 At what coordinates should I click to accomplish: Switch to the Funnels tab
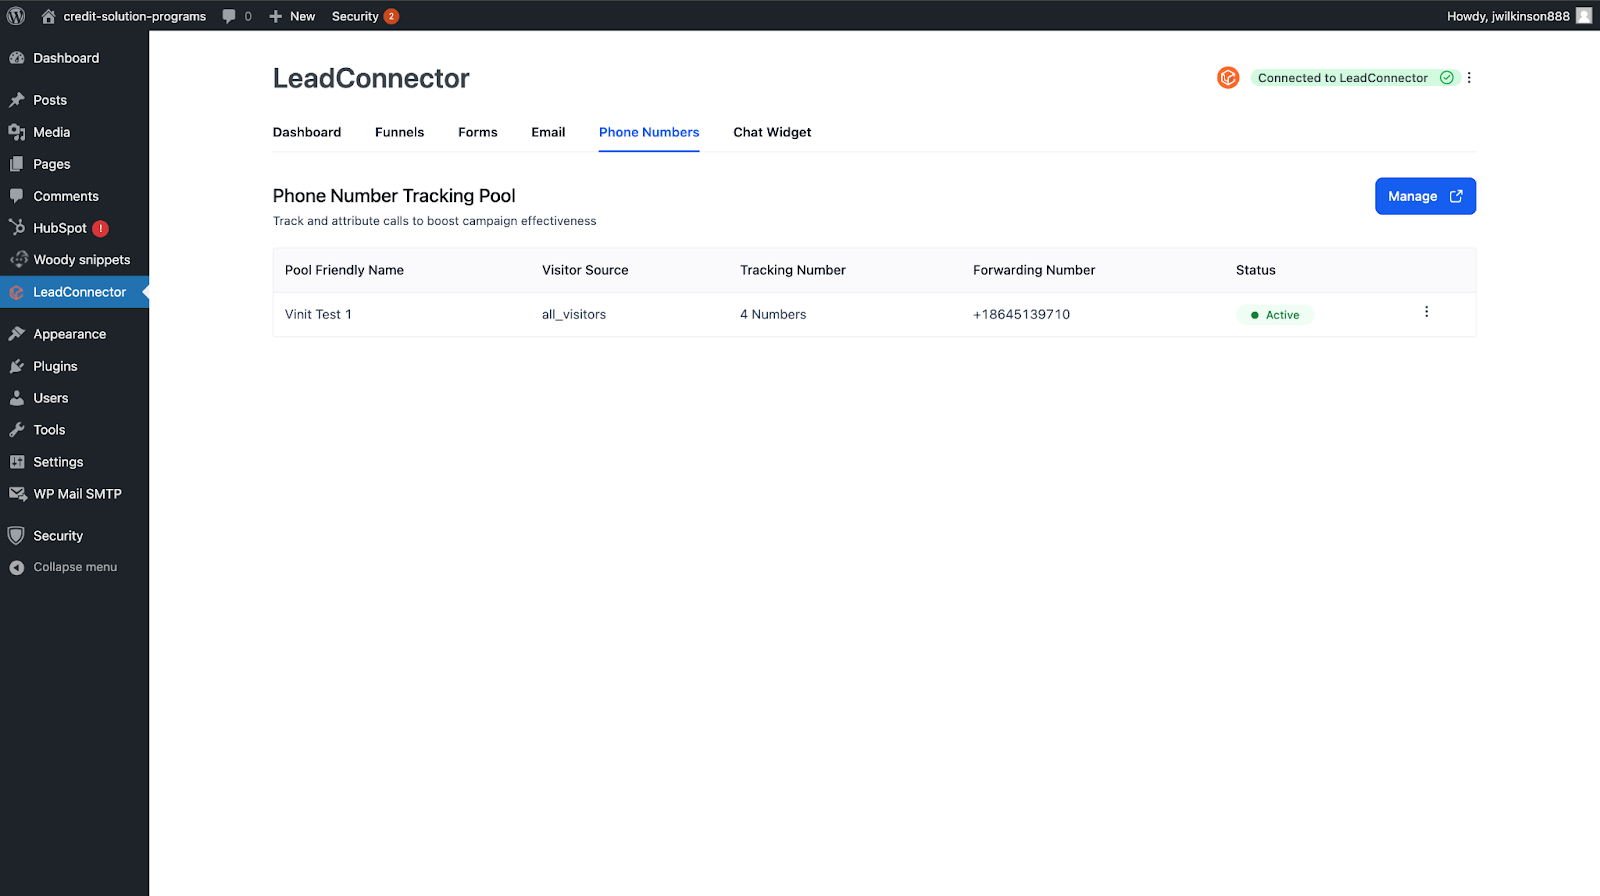[x=399, y=132]
